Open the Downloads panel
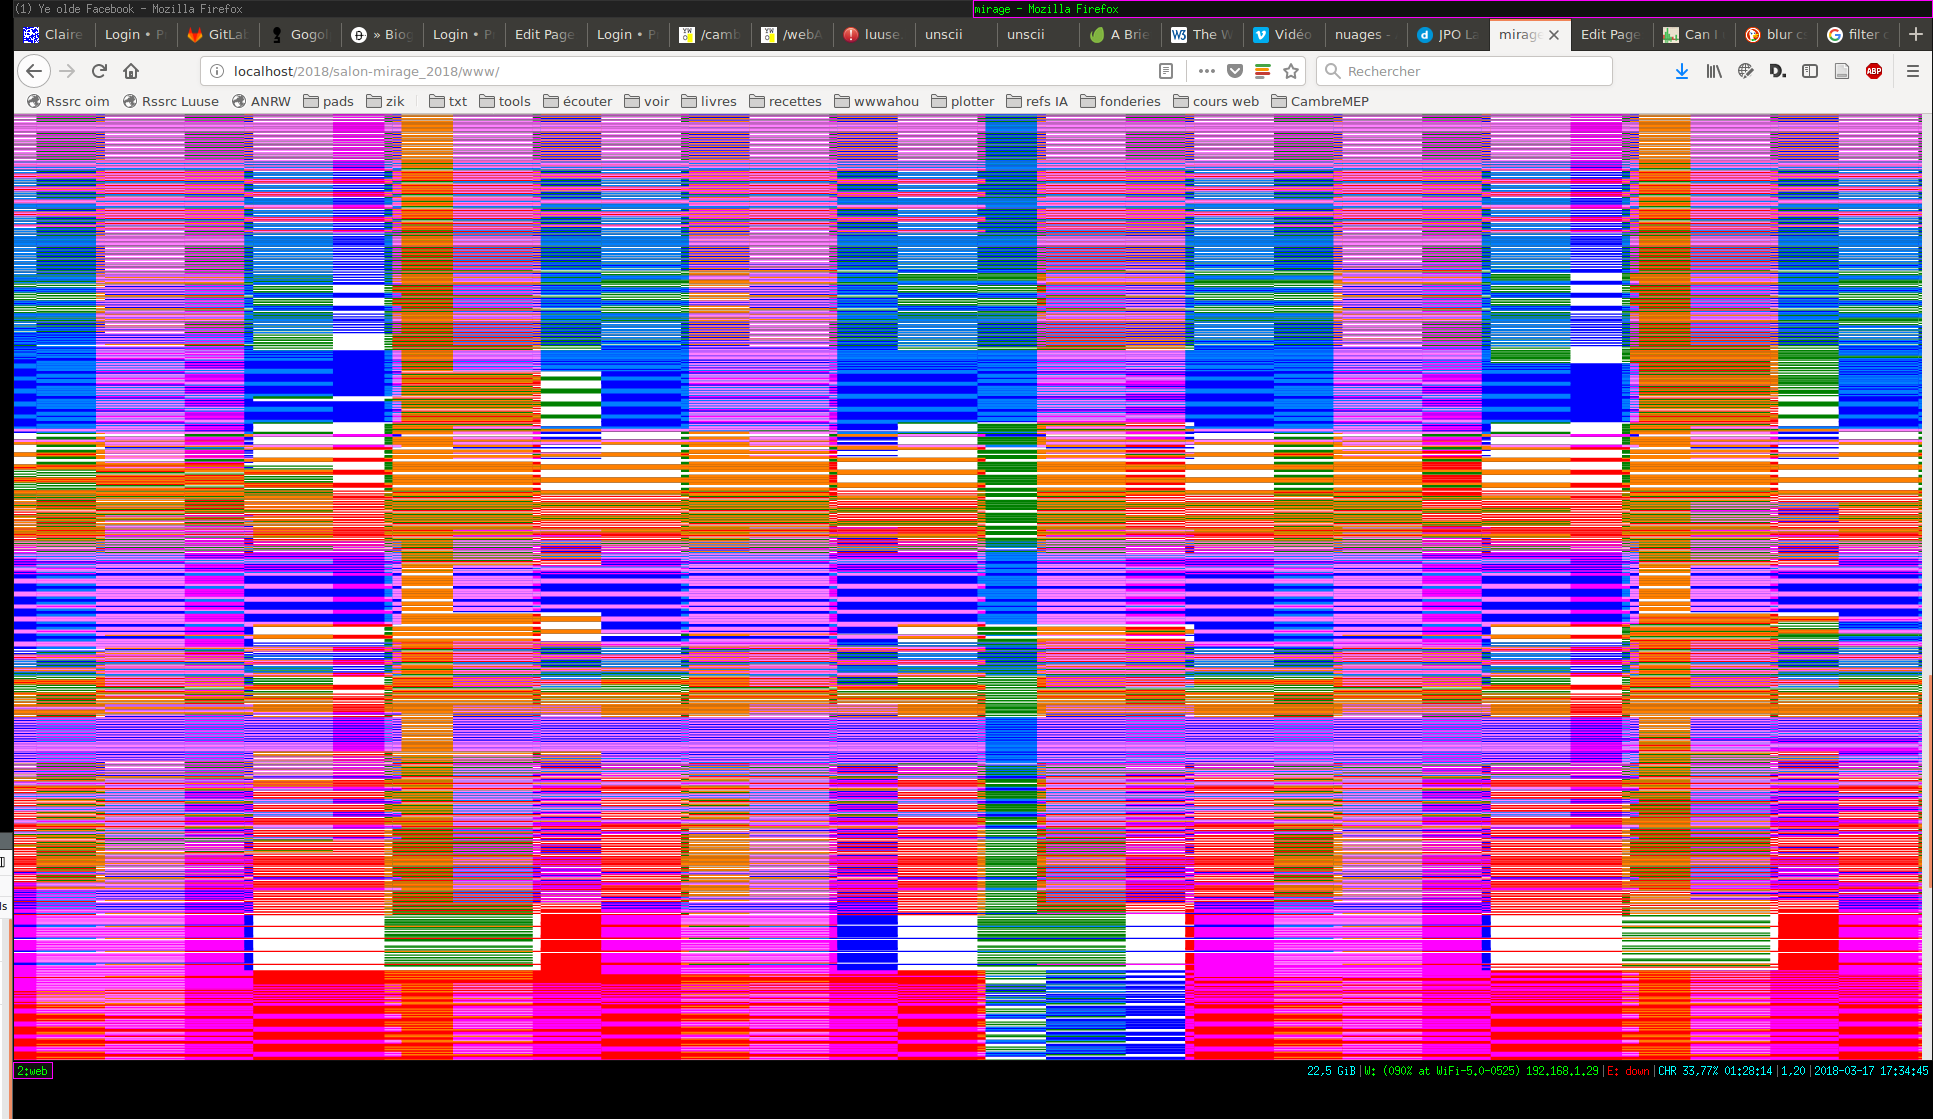Screen dimensions: 1933x1119 pos(1682,71)
